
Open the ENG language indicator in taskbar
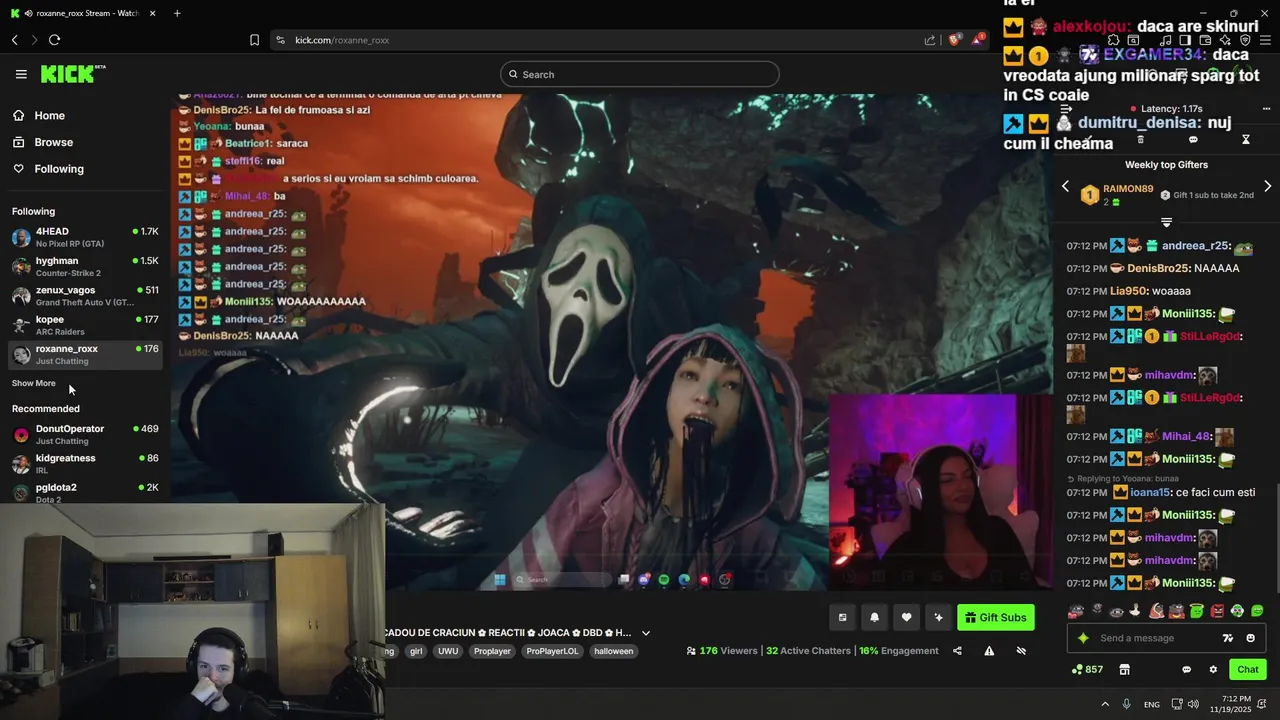(1152, 704)
